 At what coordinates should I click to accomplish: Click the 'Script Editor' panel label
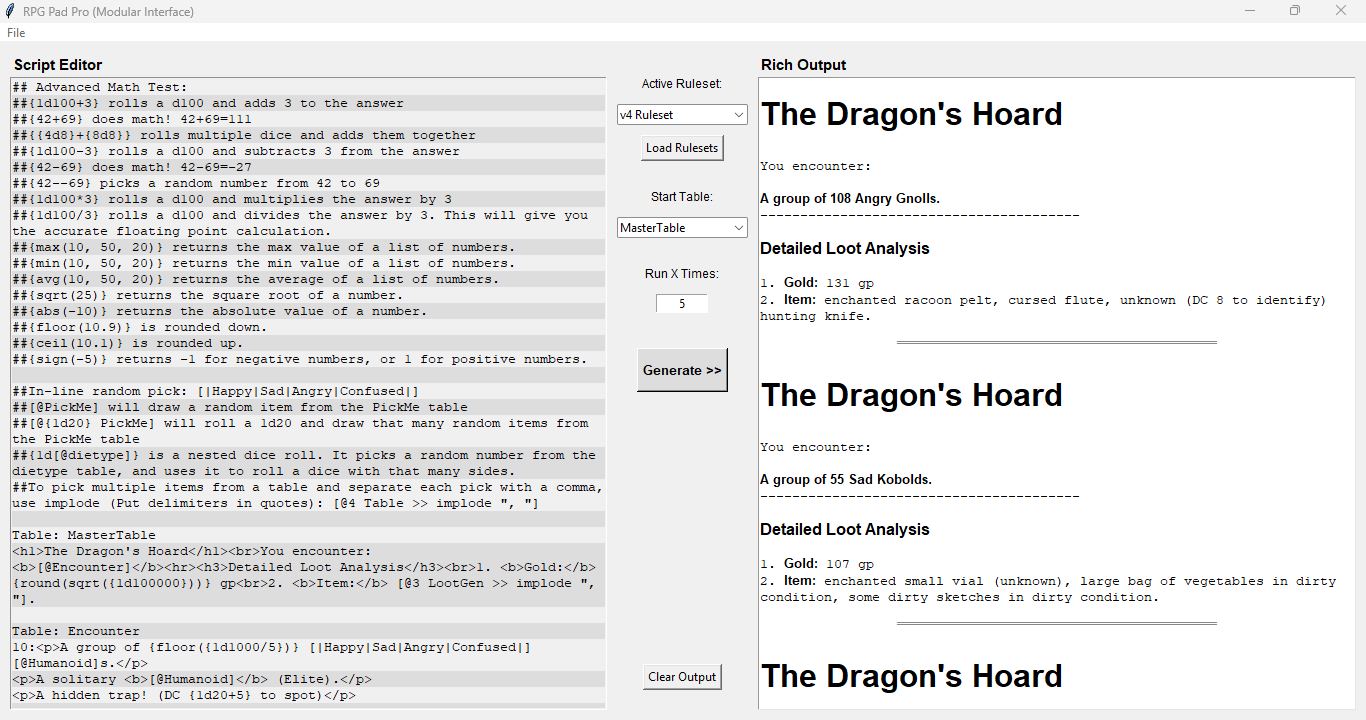[x=58, y=65]
